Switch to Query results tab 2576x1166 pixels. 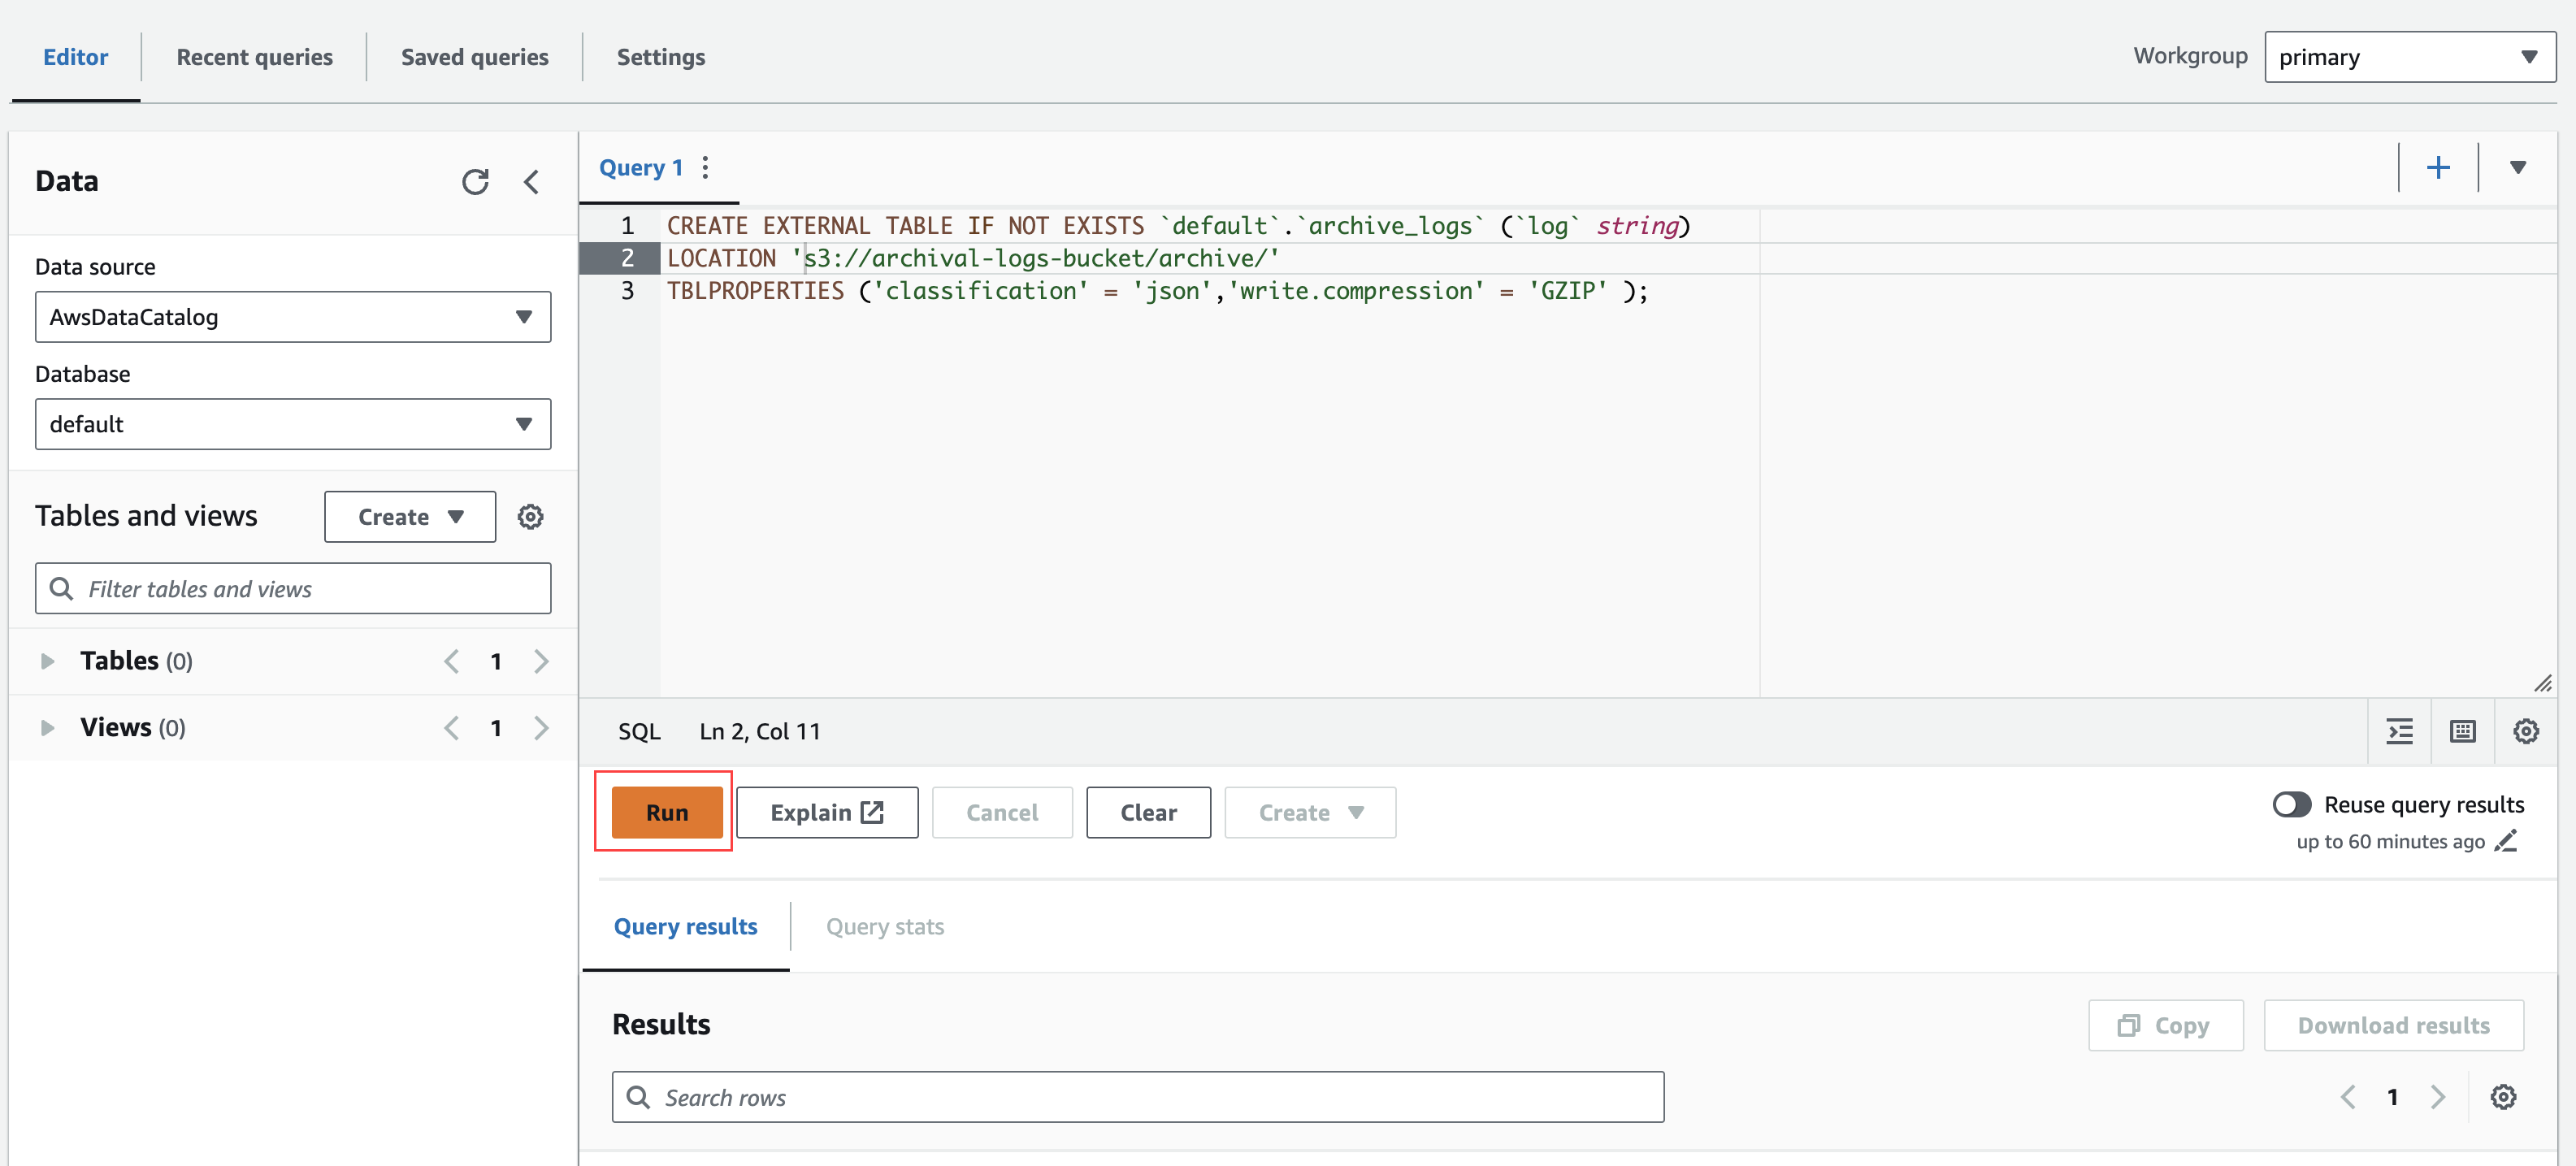pos(686,927)
